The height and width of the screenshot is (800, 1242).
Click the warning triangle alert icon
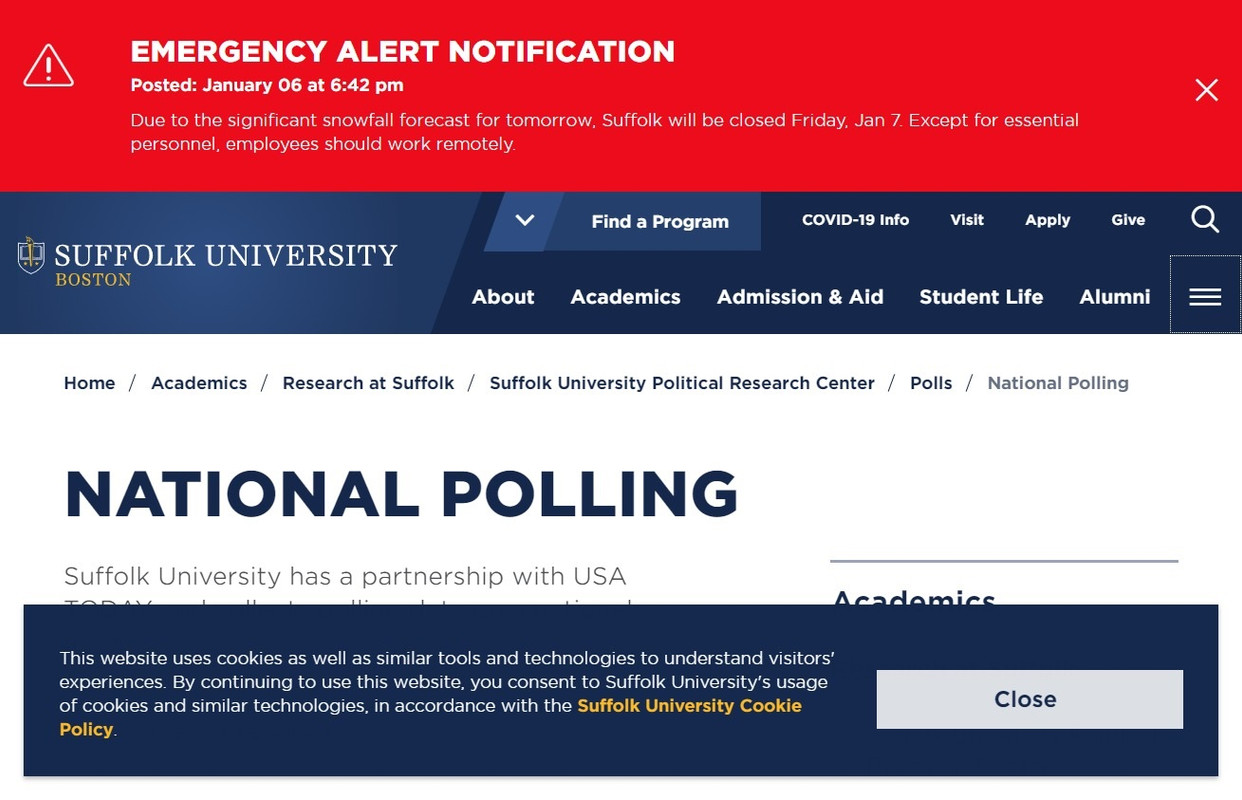coord(48,66)
